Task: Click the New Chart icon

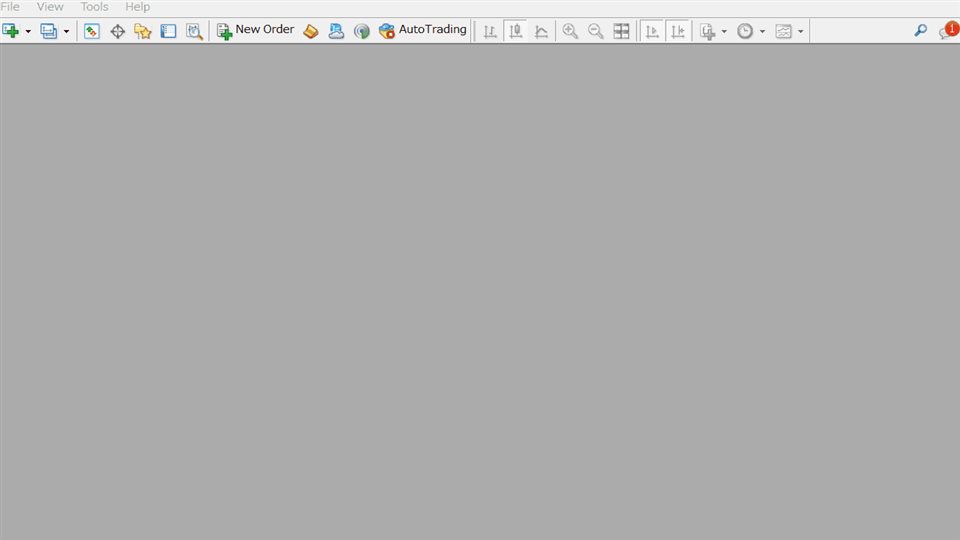Action: (10, 31)
